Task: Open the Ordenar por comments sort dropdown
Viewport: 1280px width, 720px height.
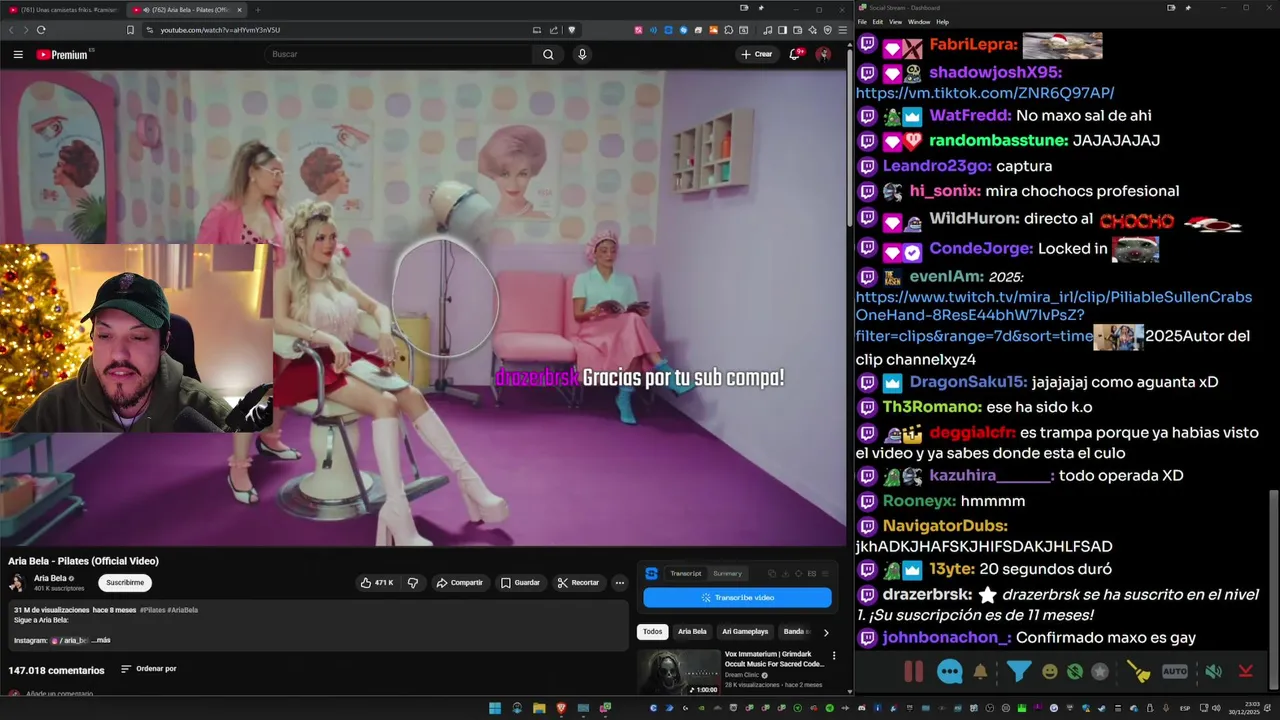Action: click(148, 669)
